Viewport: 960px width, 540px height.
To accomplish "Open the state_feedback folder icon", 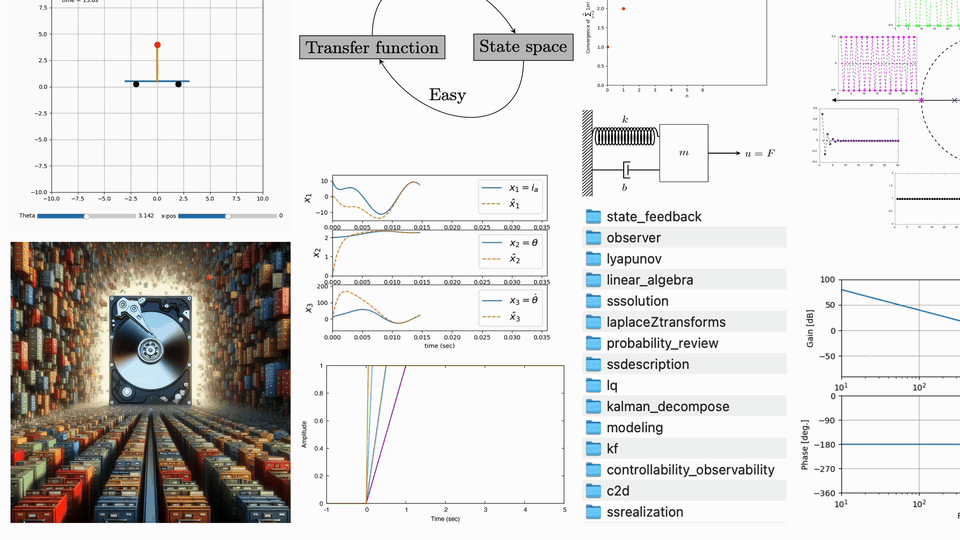I will pyautogui.click(x=593, y=216).
